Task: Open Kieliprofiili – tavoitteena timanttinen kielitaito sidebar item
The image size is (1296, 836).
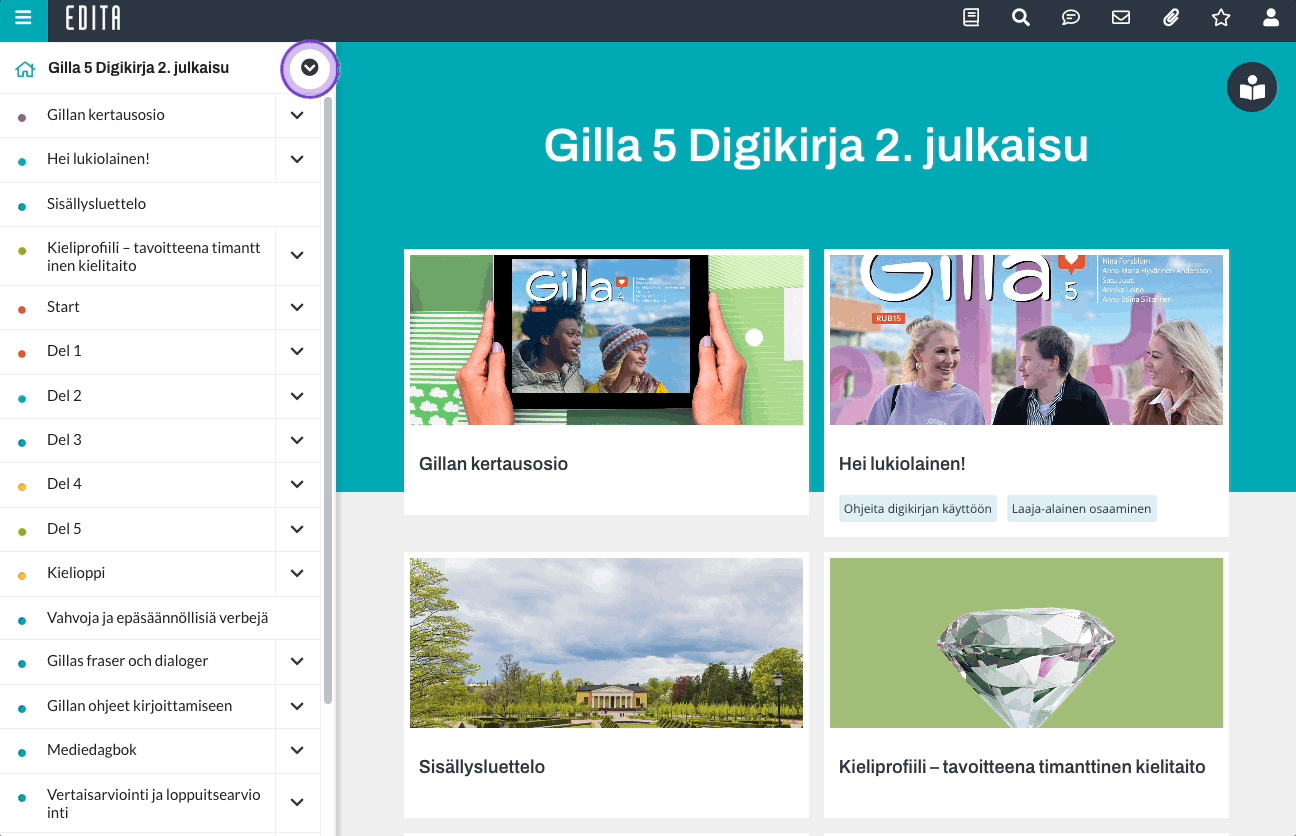Action: tap(154, 256)
